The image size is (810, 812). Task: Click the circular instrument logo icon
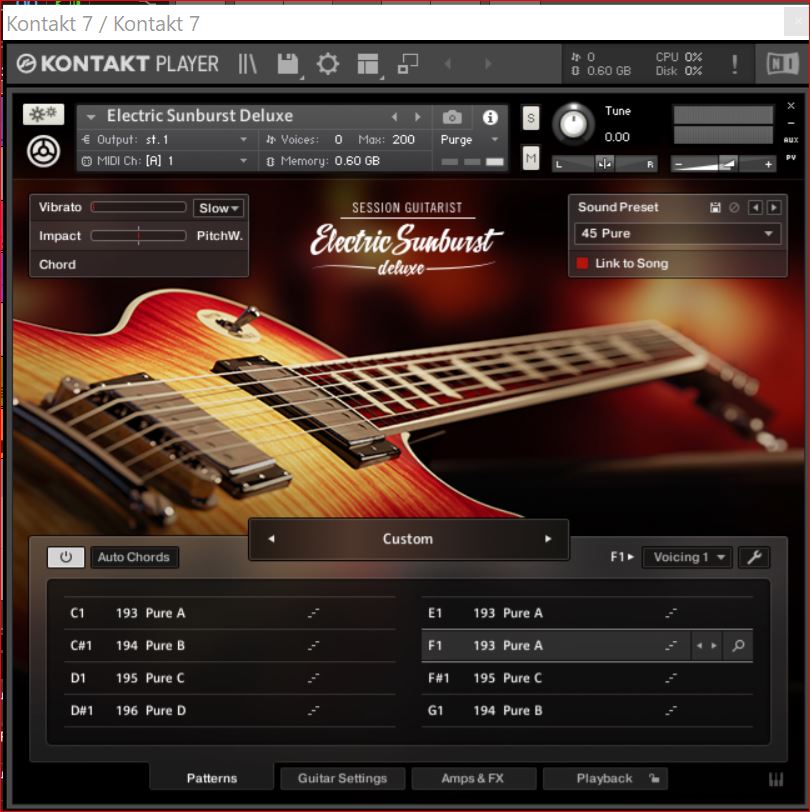click(x=44, y=151)
